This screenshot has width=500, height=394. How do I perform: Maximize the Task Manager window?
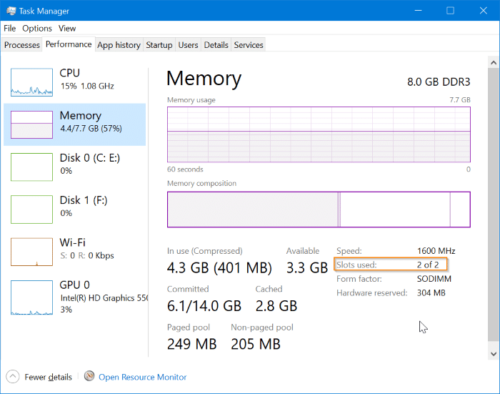tap(450, 11)
